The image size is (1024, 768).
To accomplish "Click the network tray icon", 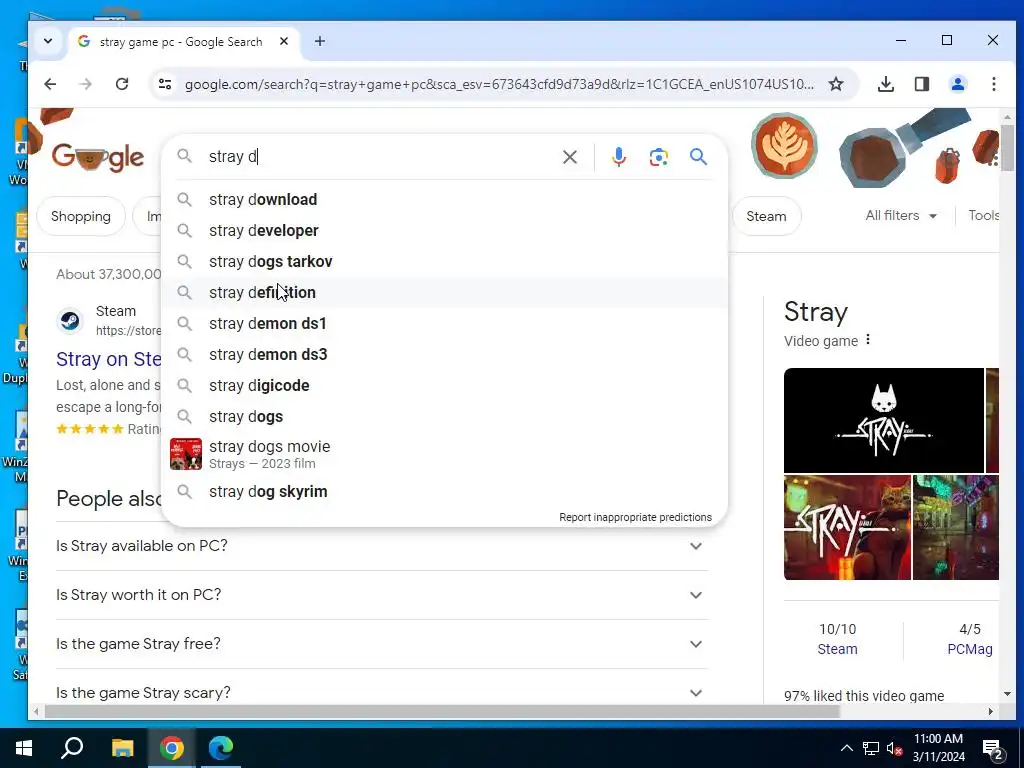I will (871, 748).
